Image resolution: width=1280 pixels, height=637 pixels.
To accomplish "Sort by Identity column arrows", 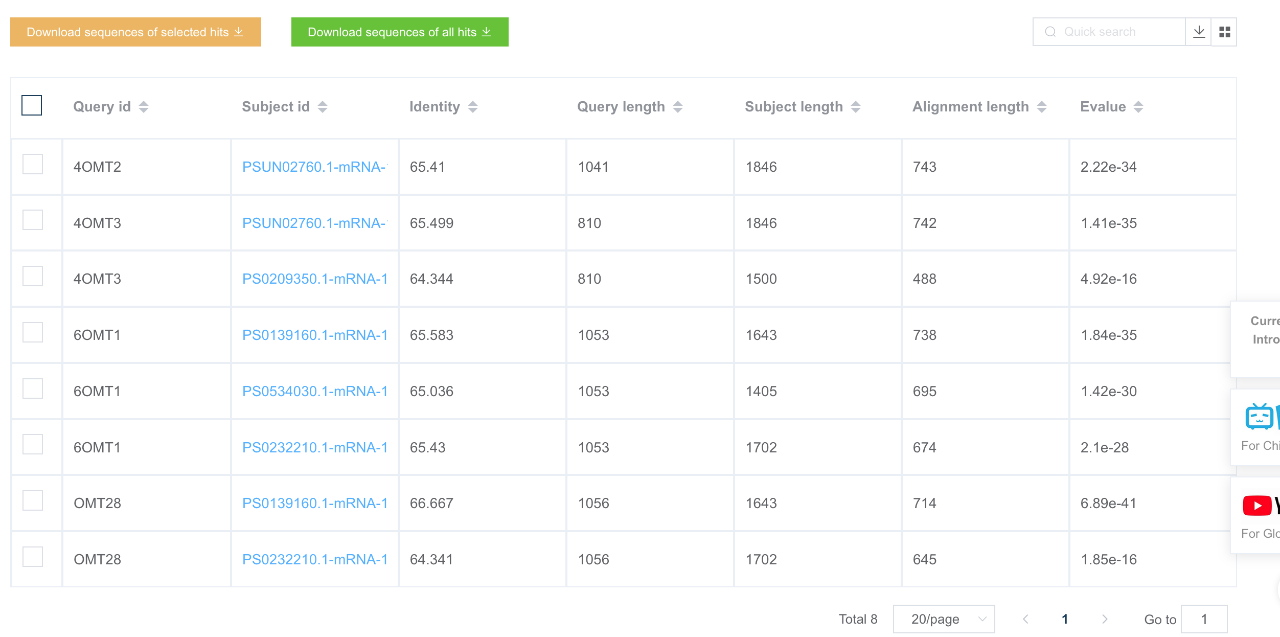I will 473,107.
